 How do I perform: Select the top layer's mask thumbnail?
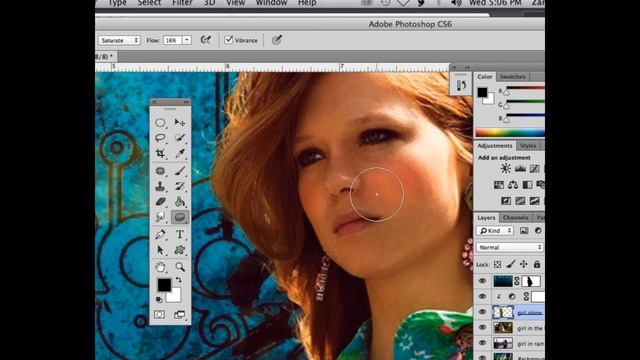[x=531, y=281]
